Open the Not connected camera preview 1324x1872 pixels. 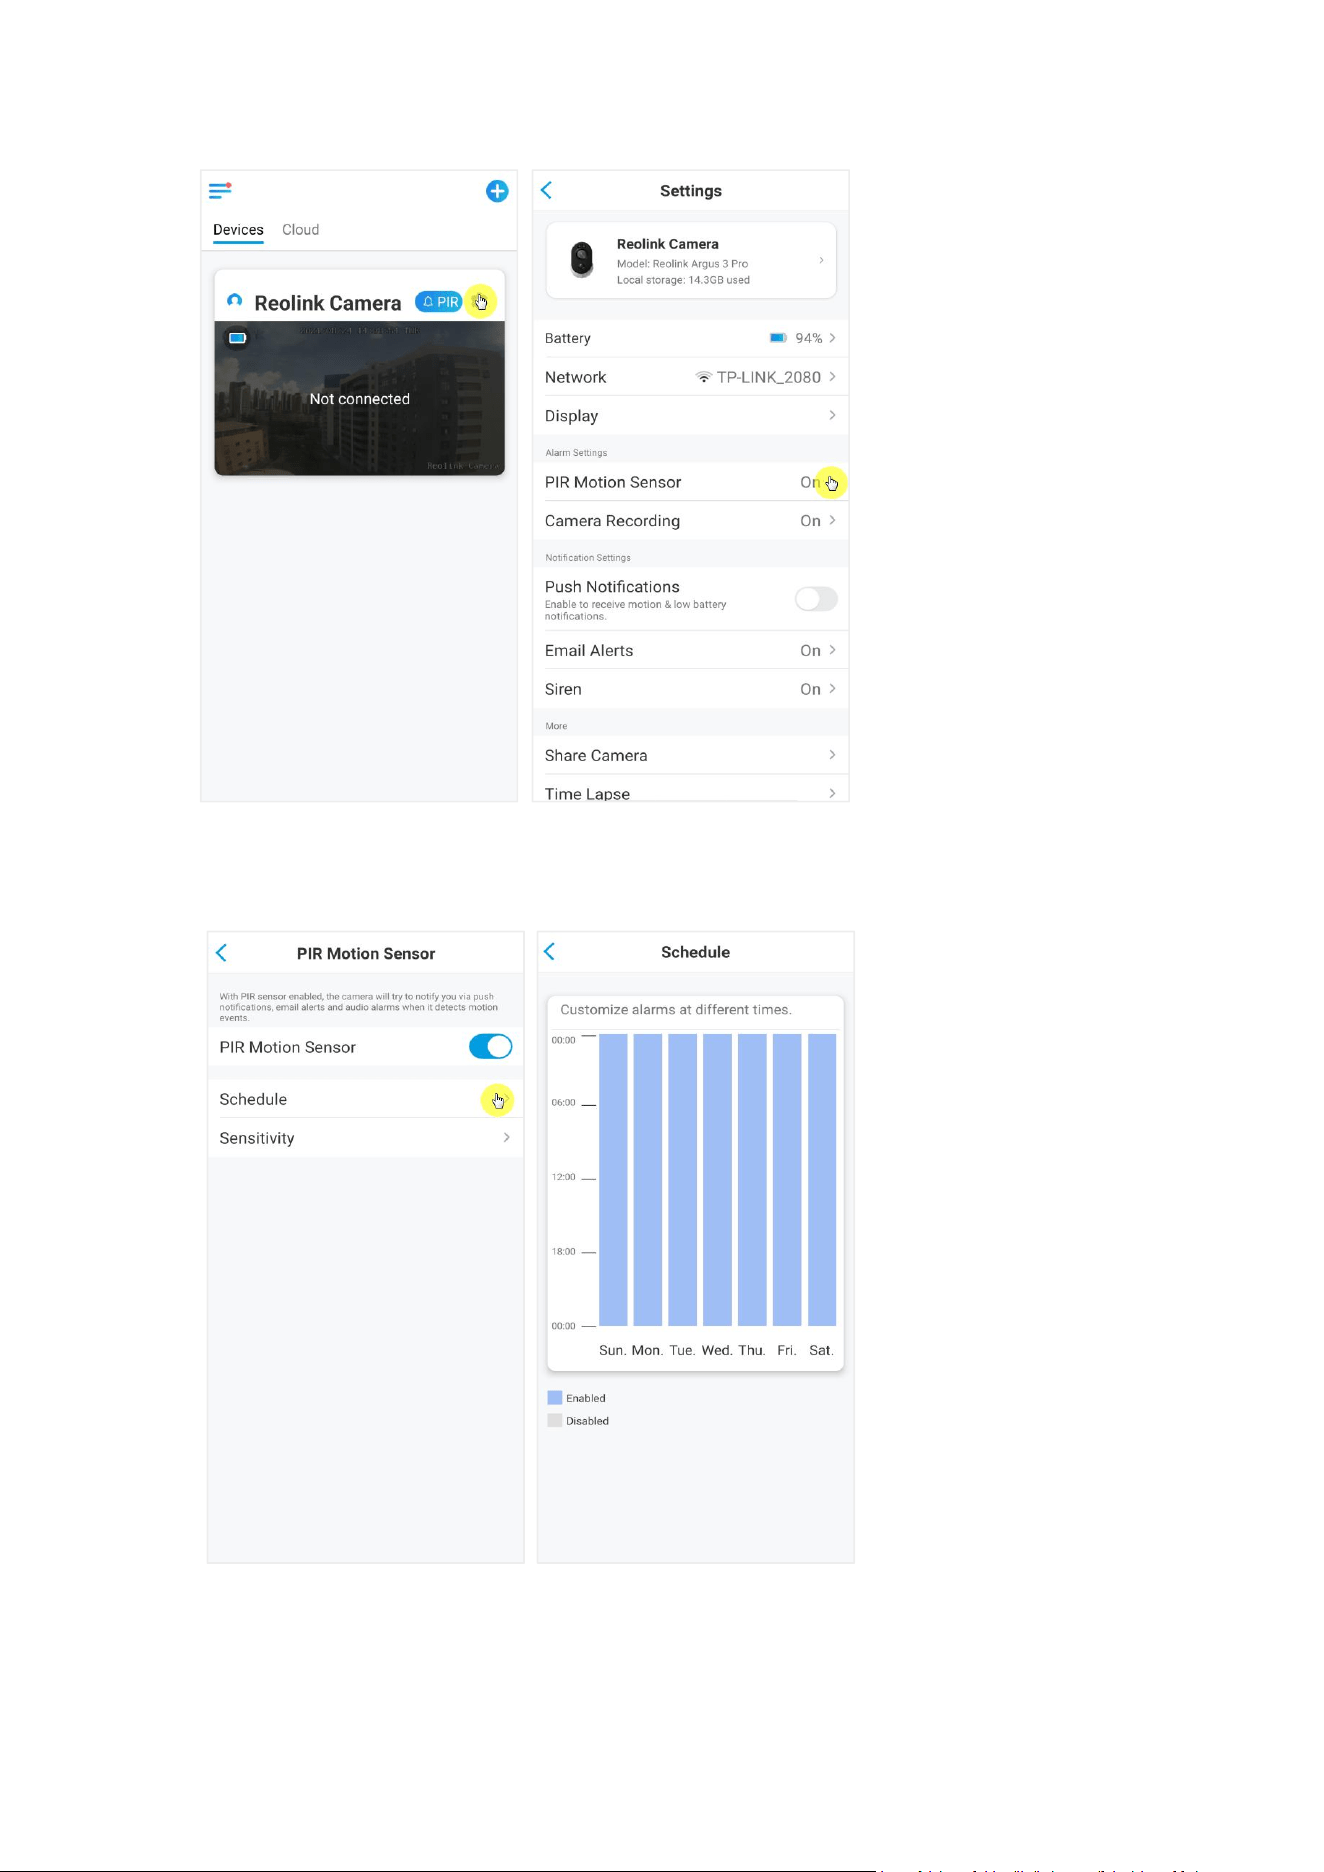[359, 398]
